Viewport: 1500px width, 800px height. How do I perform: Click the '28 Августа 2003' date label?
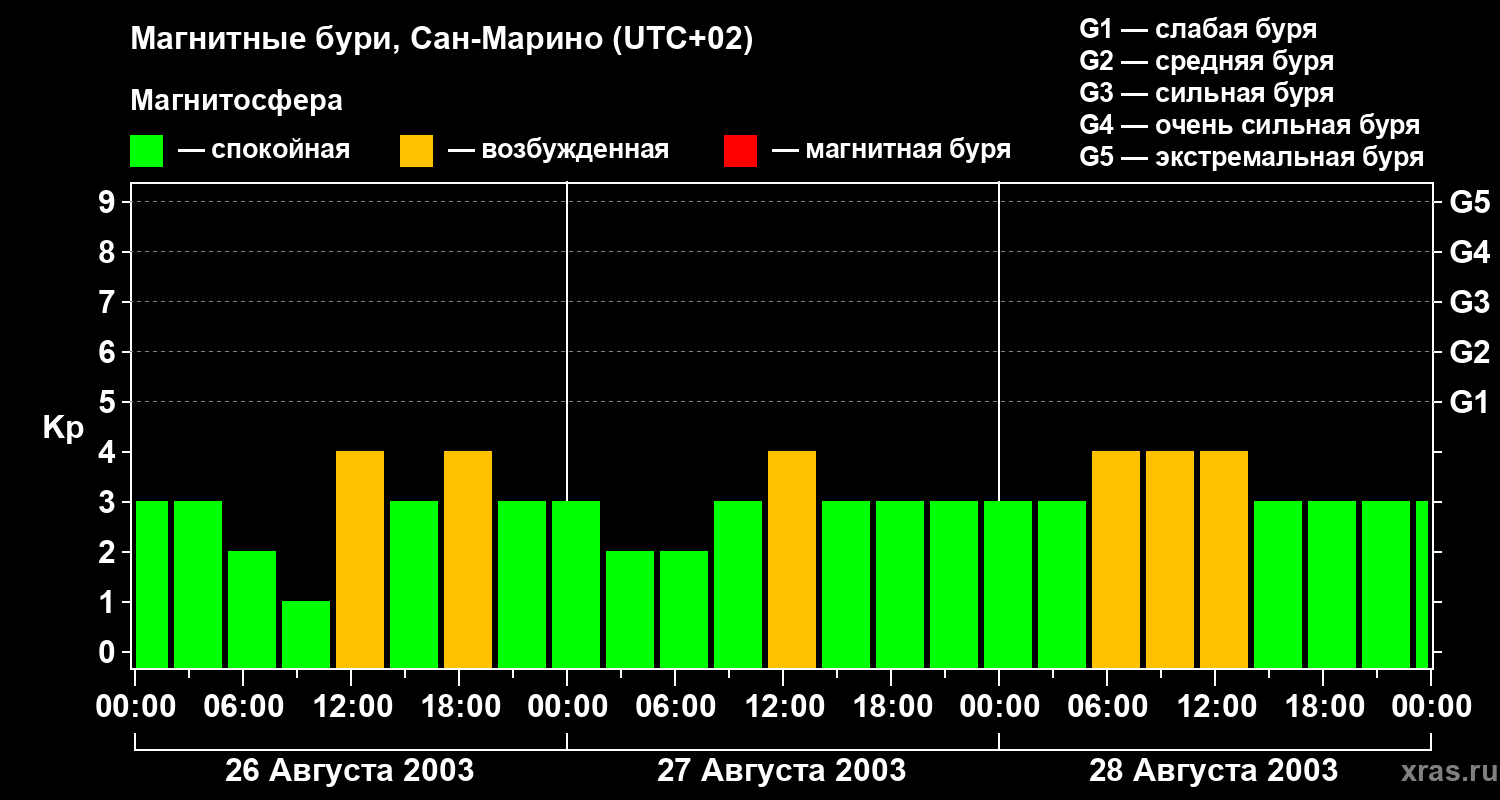[x=1213, y=770]
